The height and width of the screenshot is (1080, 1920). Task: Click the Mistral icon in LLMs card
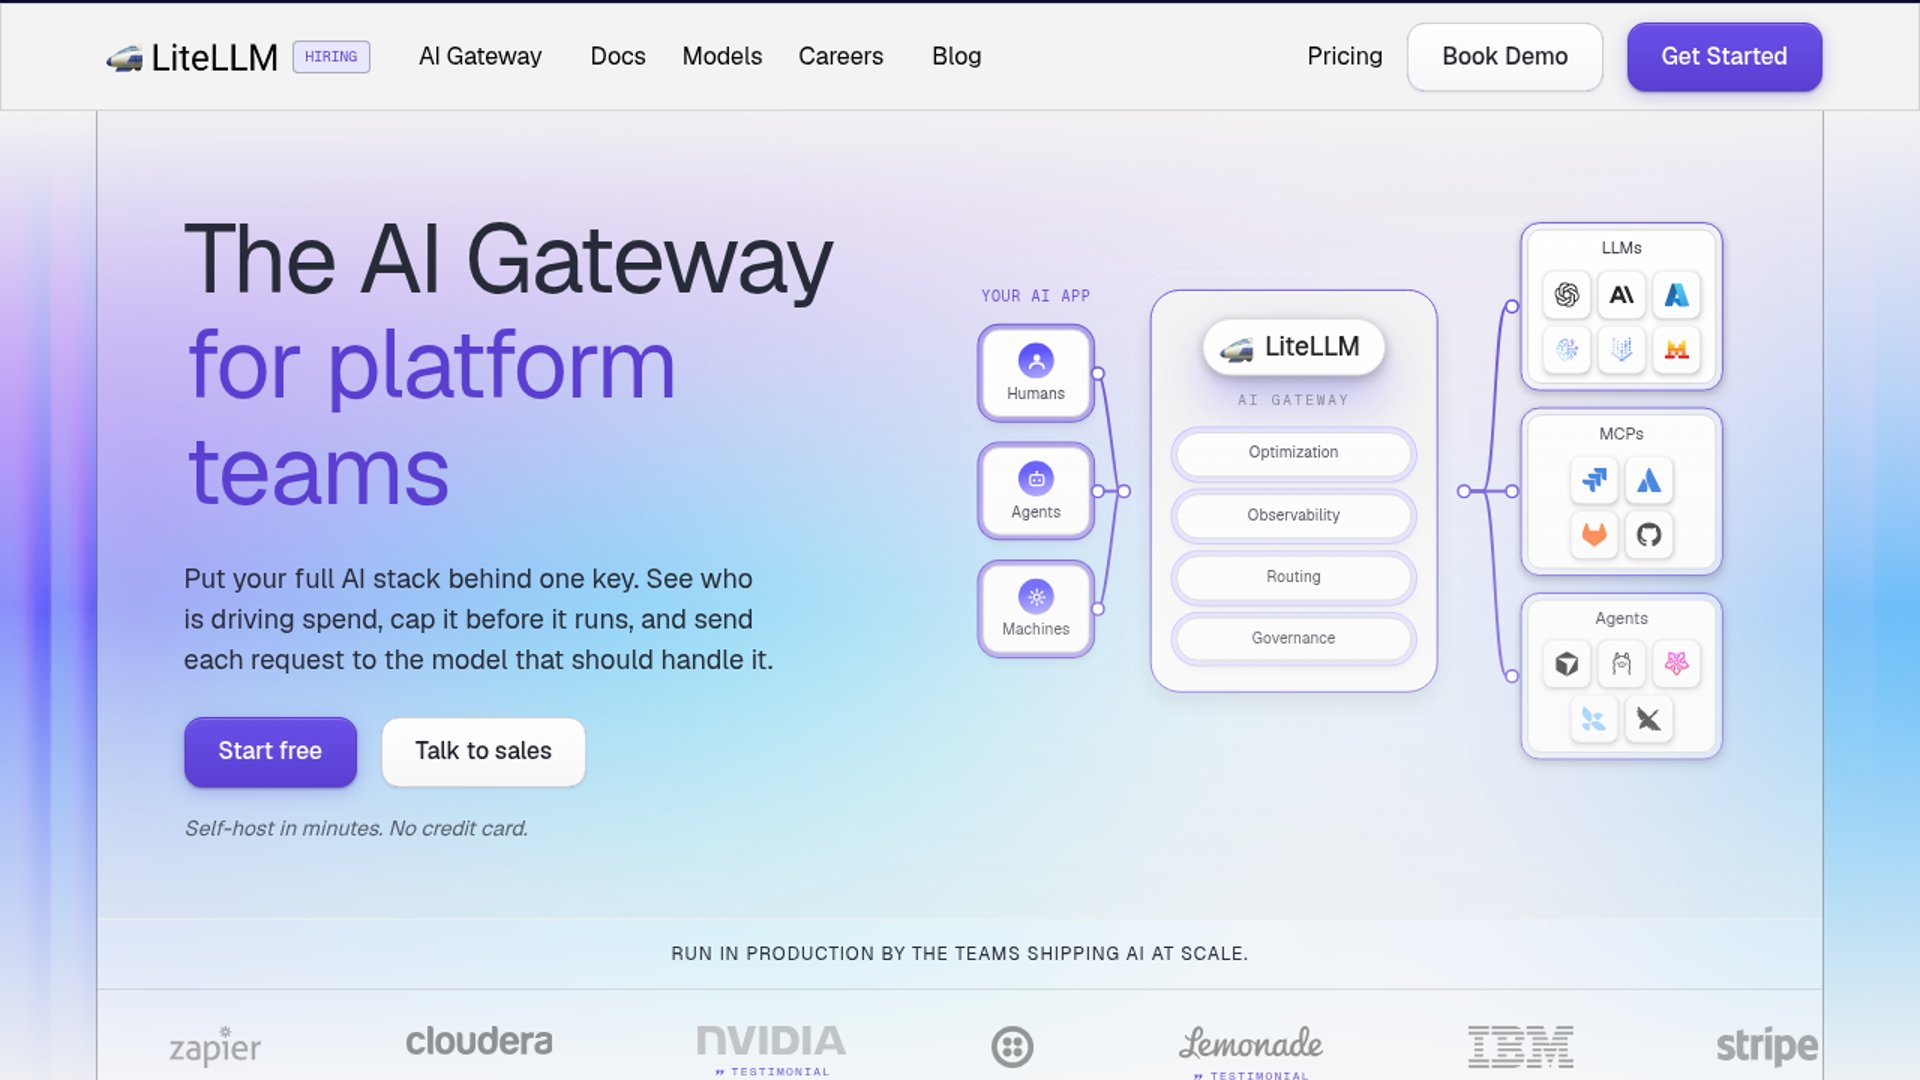[1676, 349]
